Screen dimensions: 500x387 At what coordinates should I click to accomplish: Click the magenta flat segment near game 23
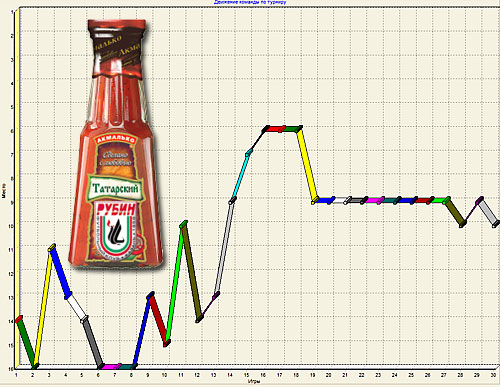[373, 200]
